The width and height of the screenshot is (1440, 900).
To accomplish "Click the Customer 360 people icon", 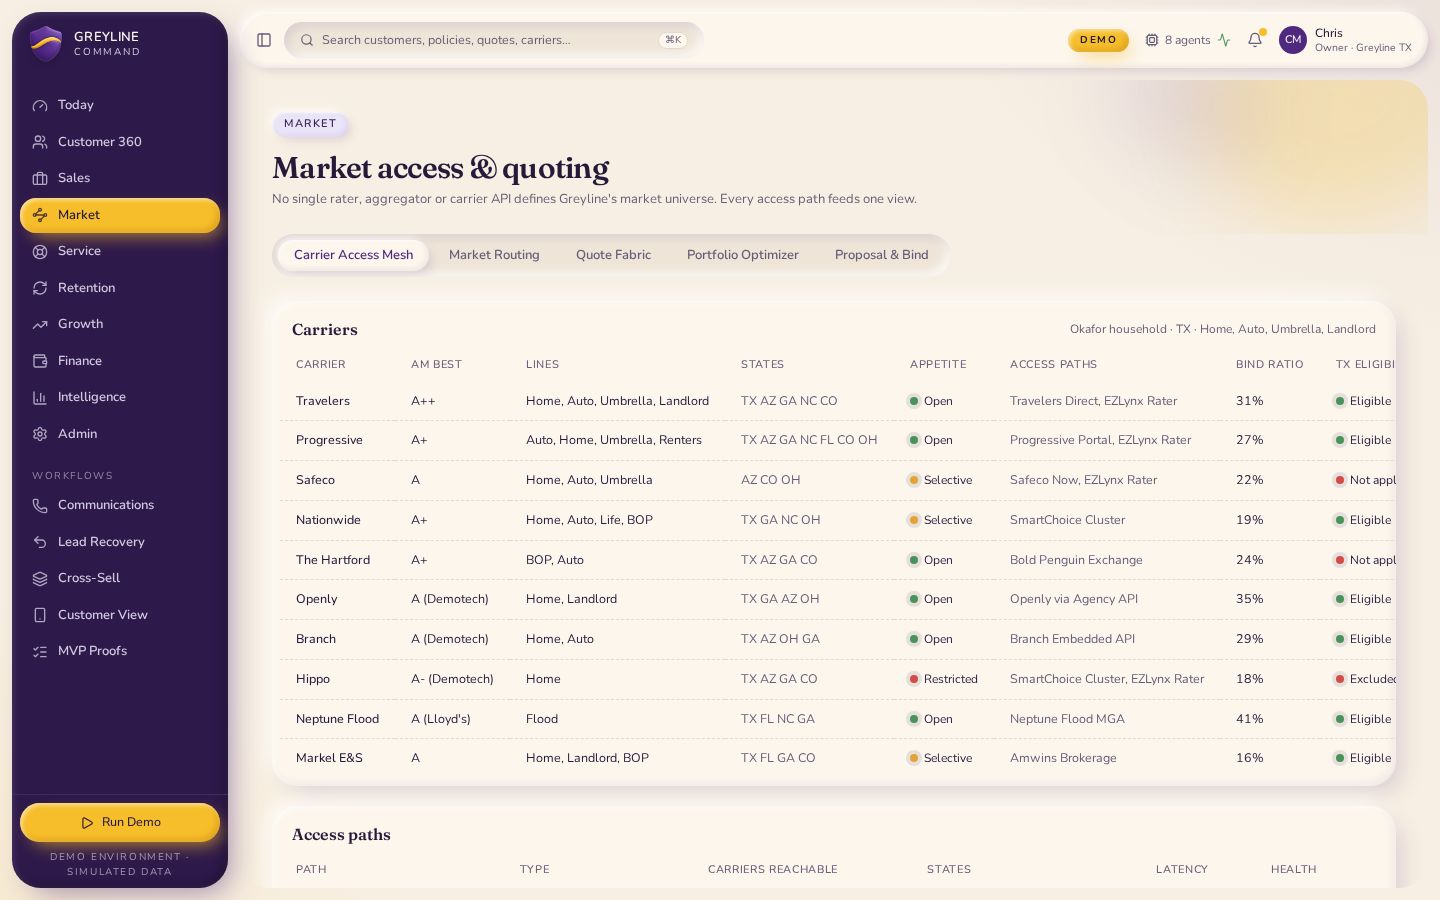I will [40, 142].
